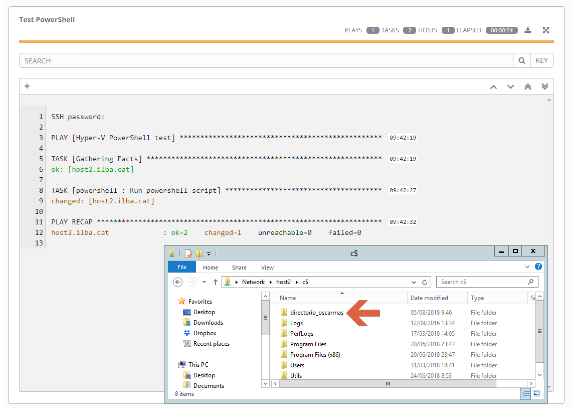
Task: Click the Explorer refresh icon
Action: pyautogui.click(x=424, y=282)
